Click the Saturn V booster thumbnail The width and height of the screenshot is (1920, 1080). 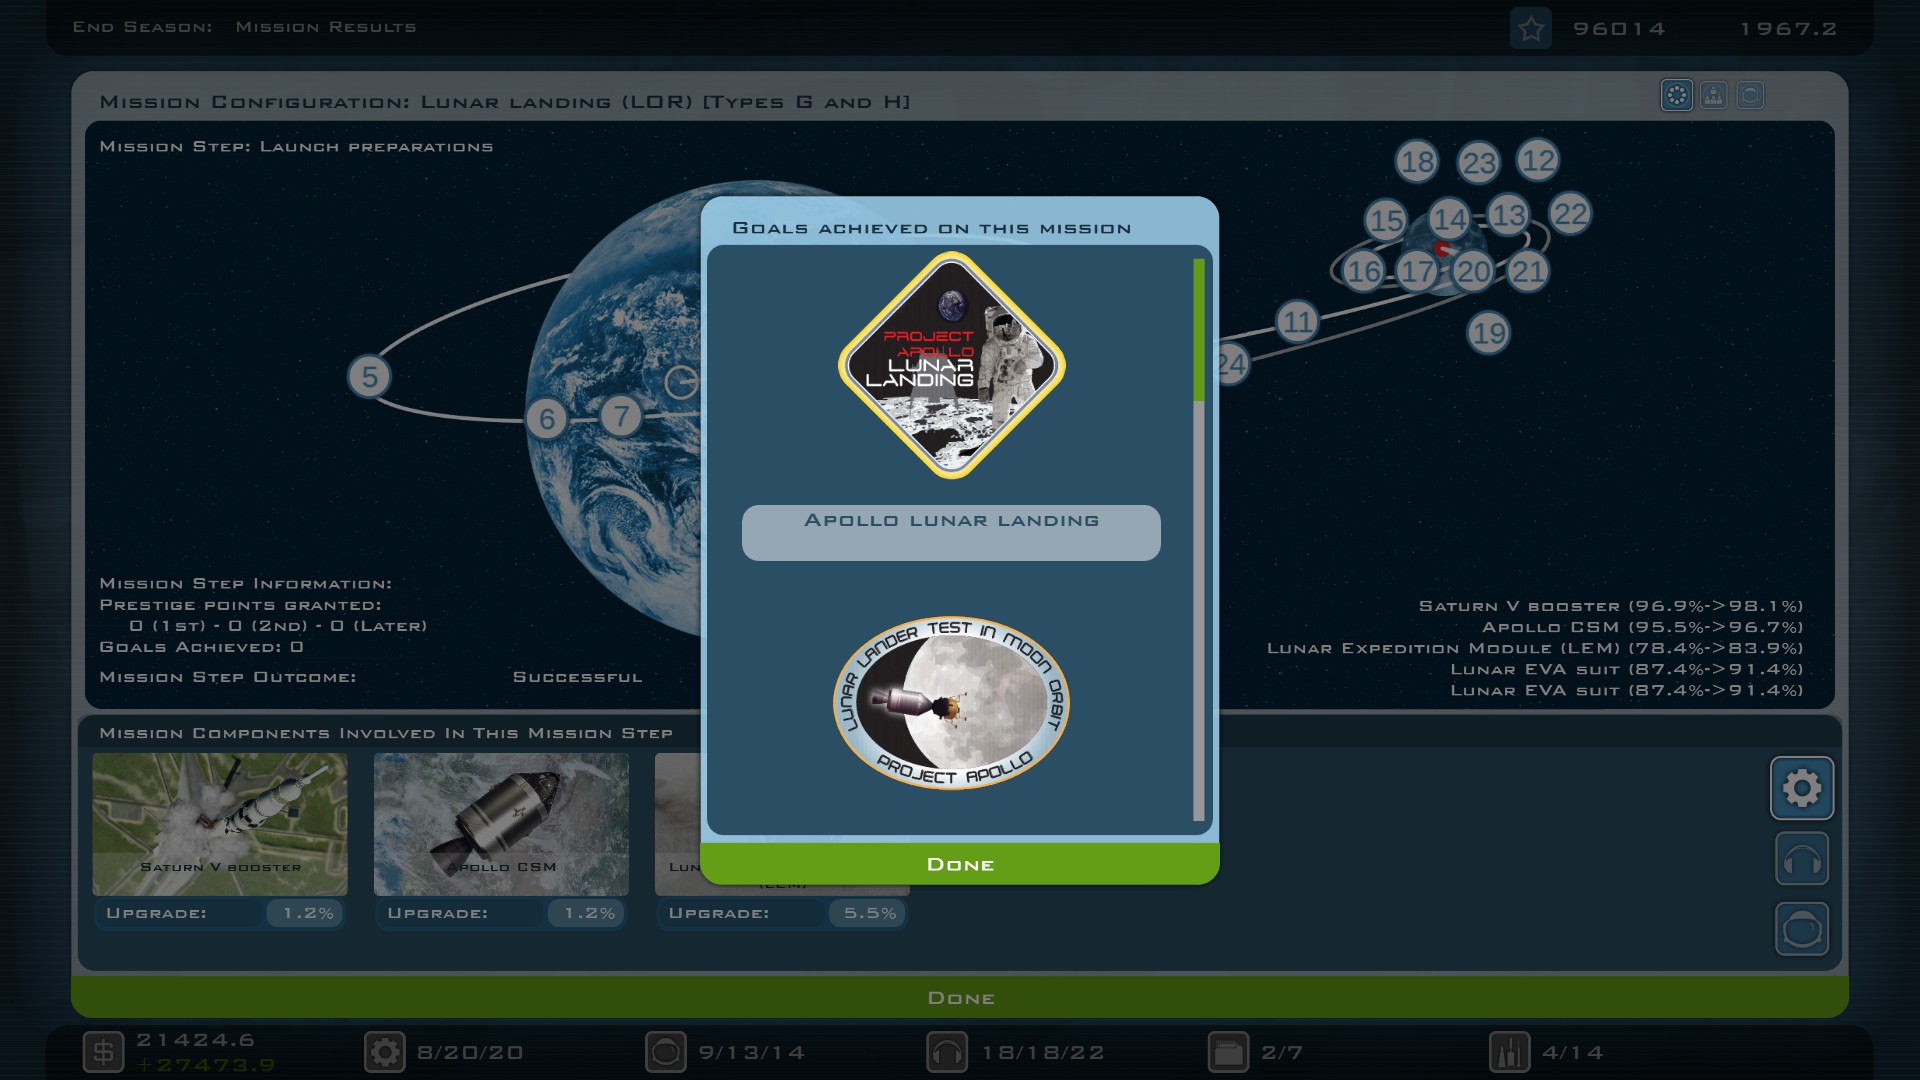(220, 824)
